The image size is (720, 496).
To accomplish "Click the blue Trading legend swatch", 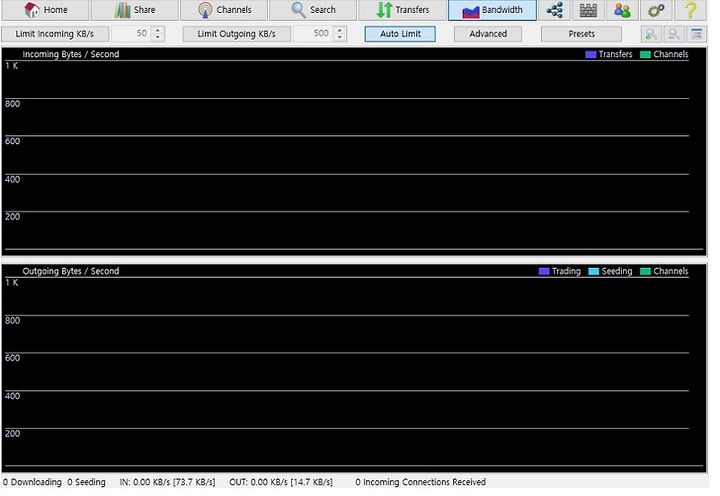I will click(x=544, y=271).
